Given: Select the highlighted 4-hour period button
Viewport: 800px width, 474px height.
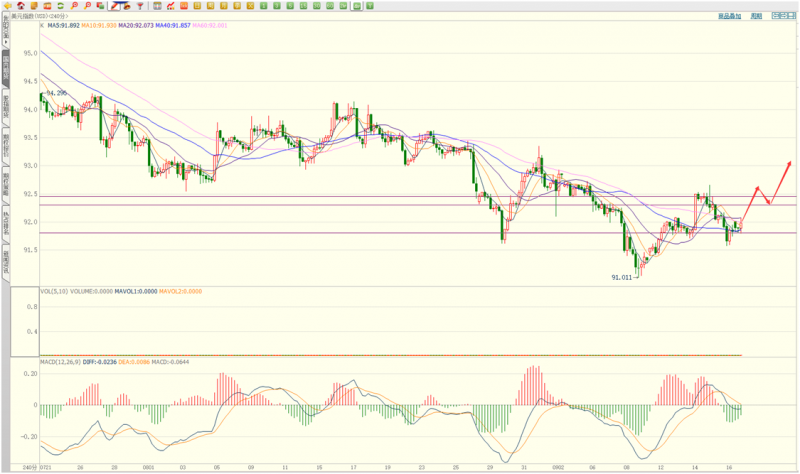Looking at the screenshot, I should click(357, 6).
